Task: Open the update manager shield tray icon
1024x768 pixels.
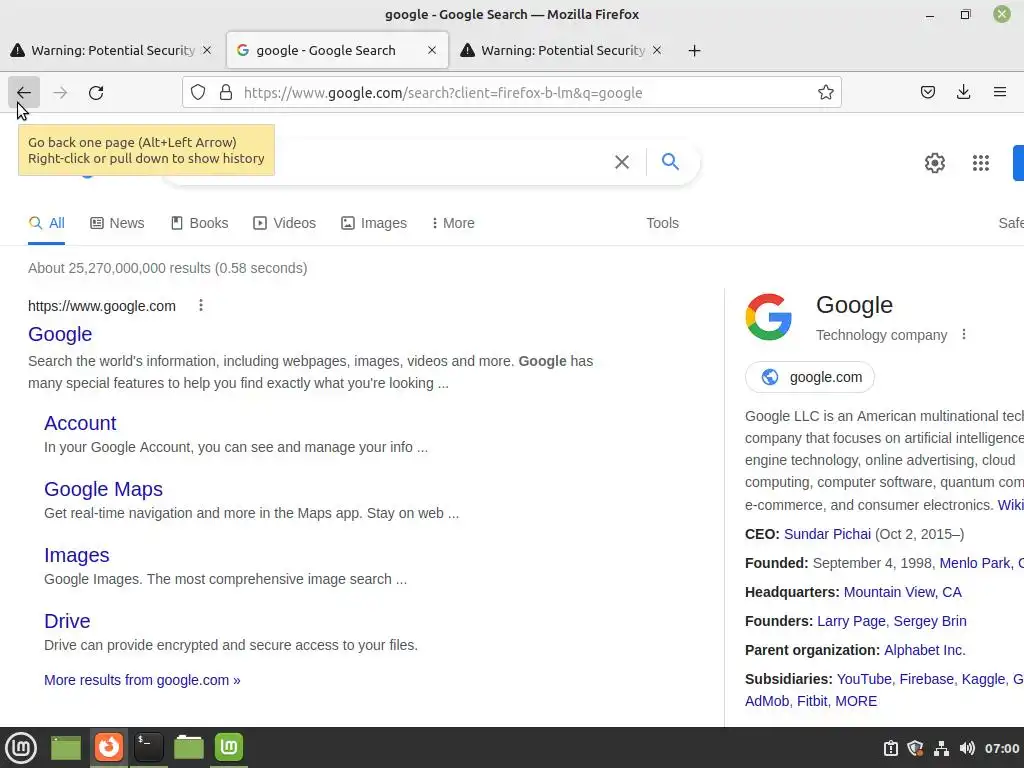Action: [916, 748]
